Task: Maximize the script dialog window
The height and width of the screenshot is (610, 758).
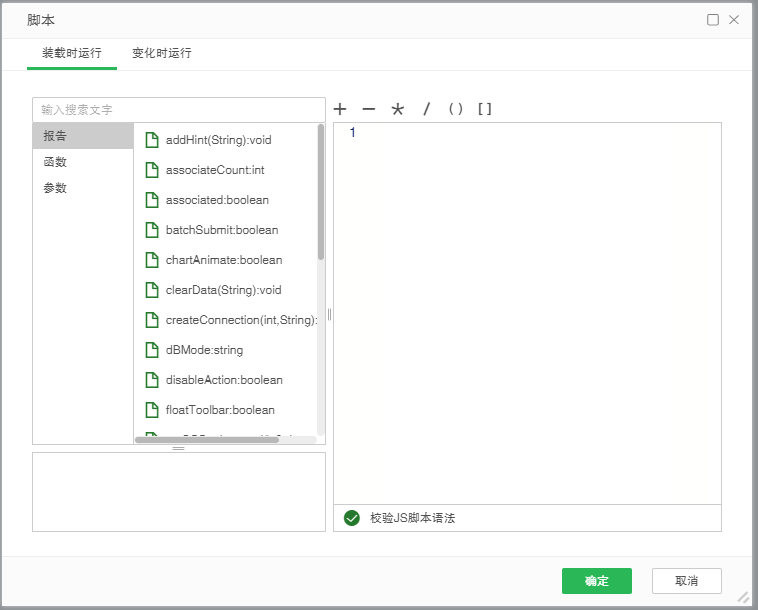Action: 713,20
